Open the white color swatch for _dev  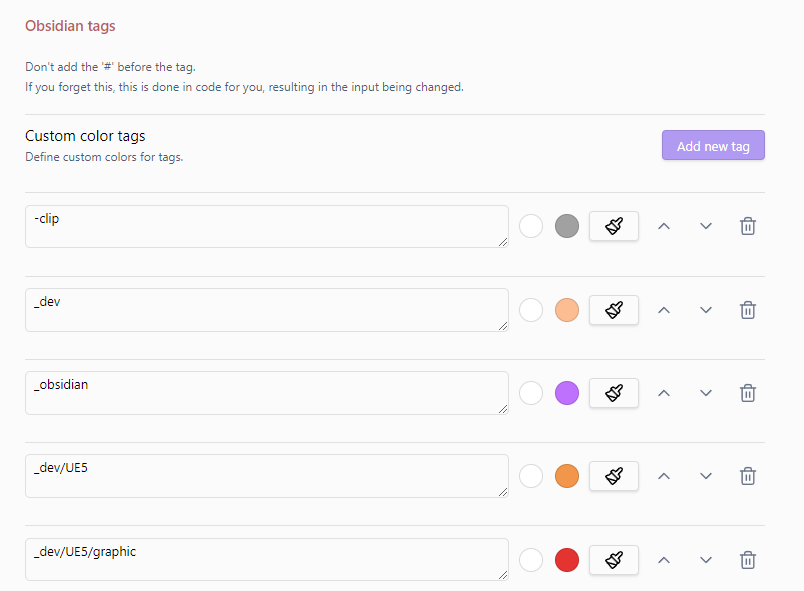coord(531,310)
